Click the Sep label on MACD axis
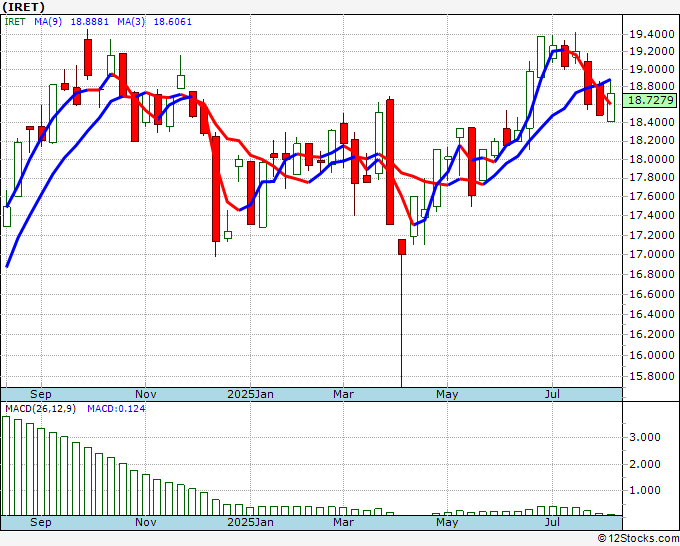Screen dimensions: 680x546 pos(41,522)
